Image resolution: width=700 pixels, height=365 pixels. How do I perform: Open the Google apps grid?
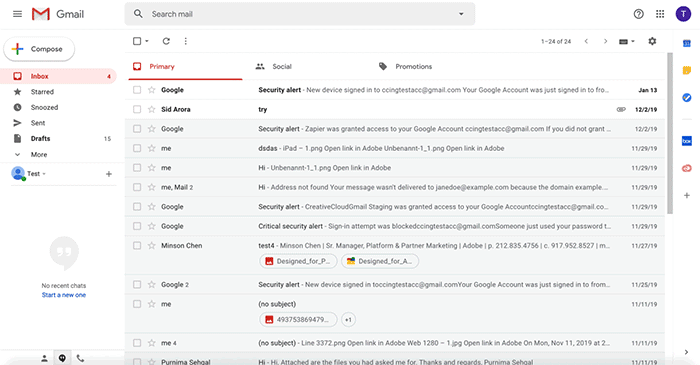coord(660,14)
